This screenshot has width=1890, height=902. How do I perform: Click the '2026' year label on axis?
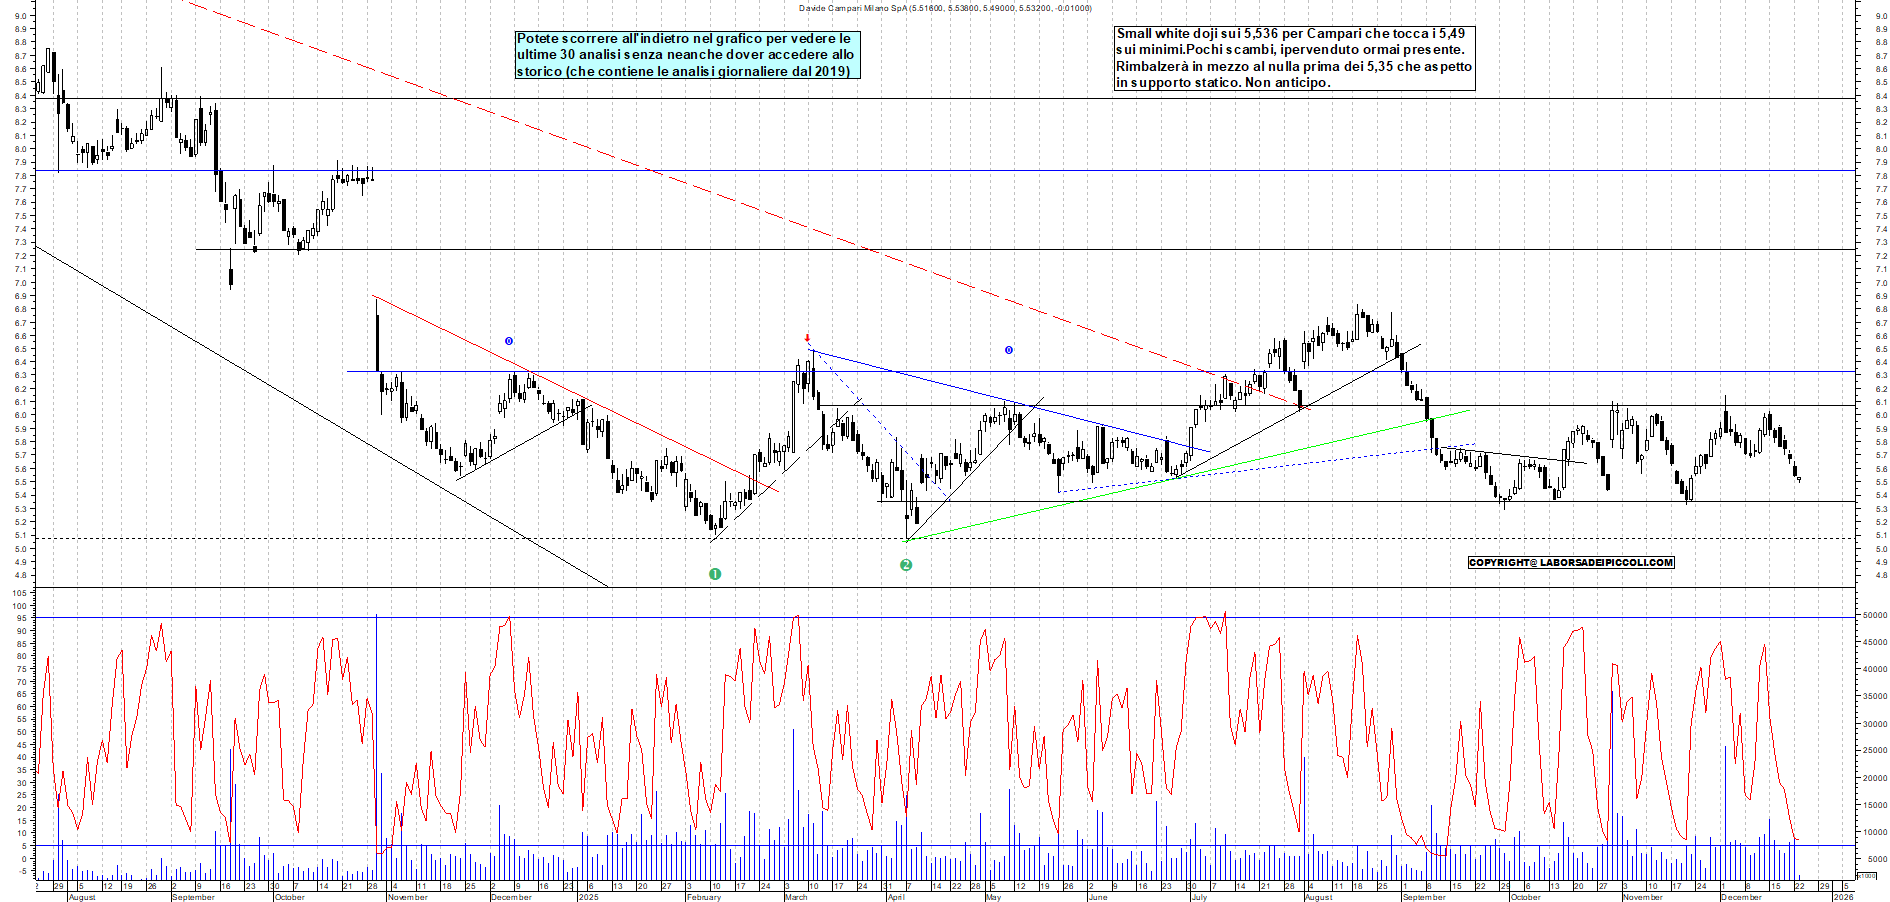click(1842, 897)
